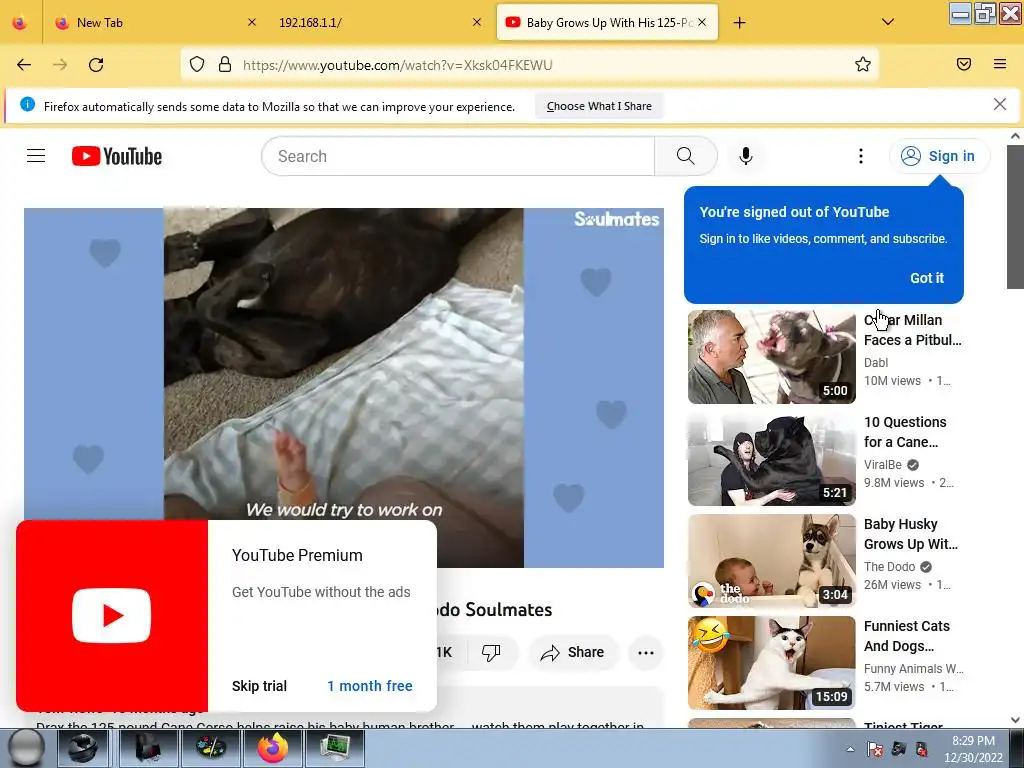
Task: Open tracking protection shield icon
Action: click(197, 65)
